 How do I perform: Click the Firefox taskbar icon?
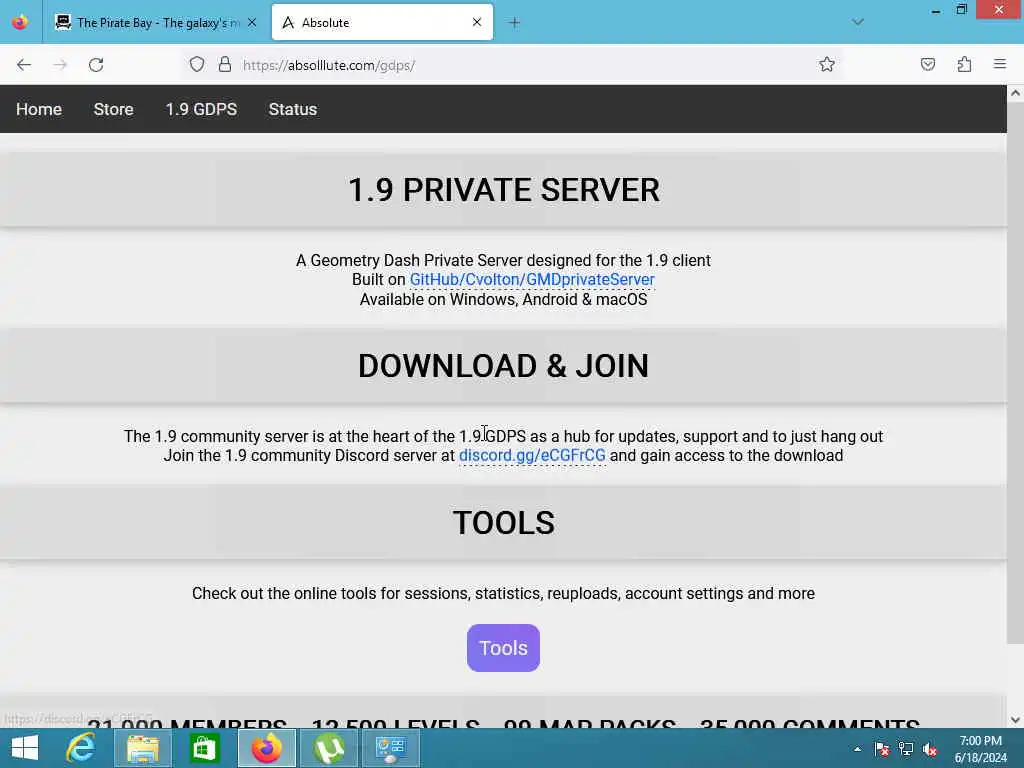coord(266,748)
